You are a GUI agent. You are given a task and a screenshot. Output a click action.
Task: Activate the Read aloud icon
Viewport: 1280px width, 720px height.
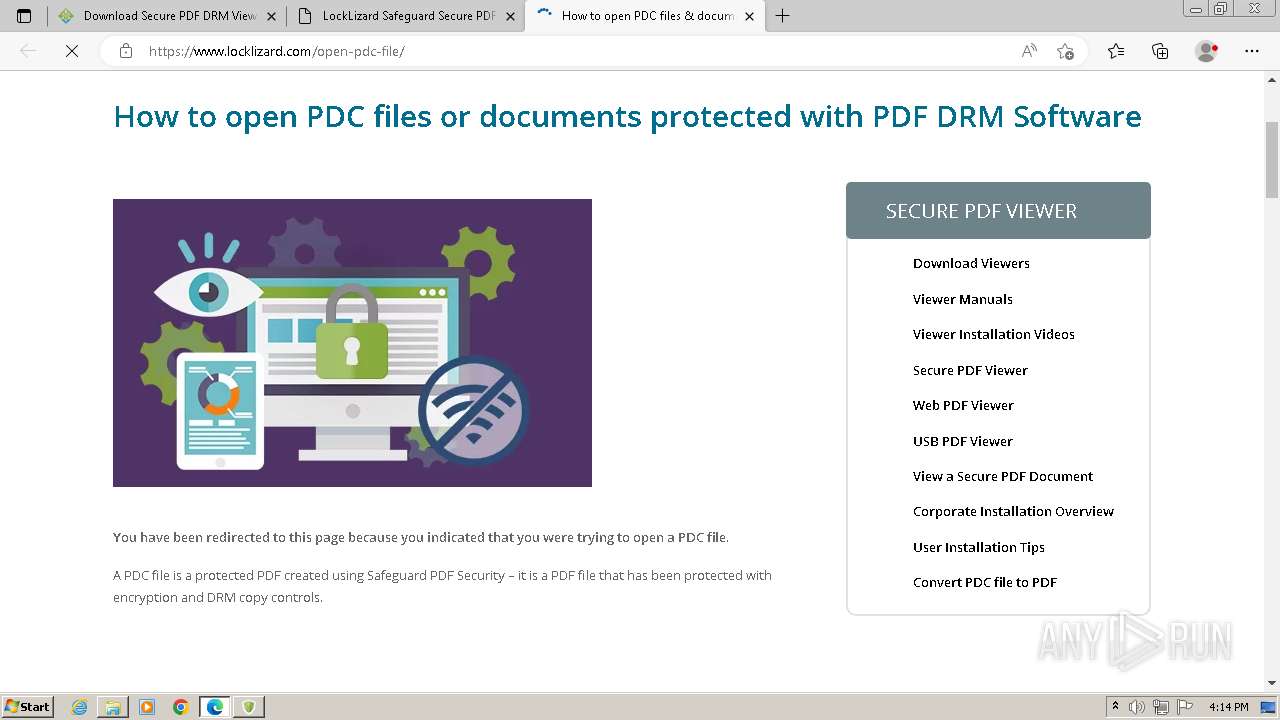click(x=1029, y=51)
